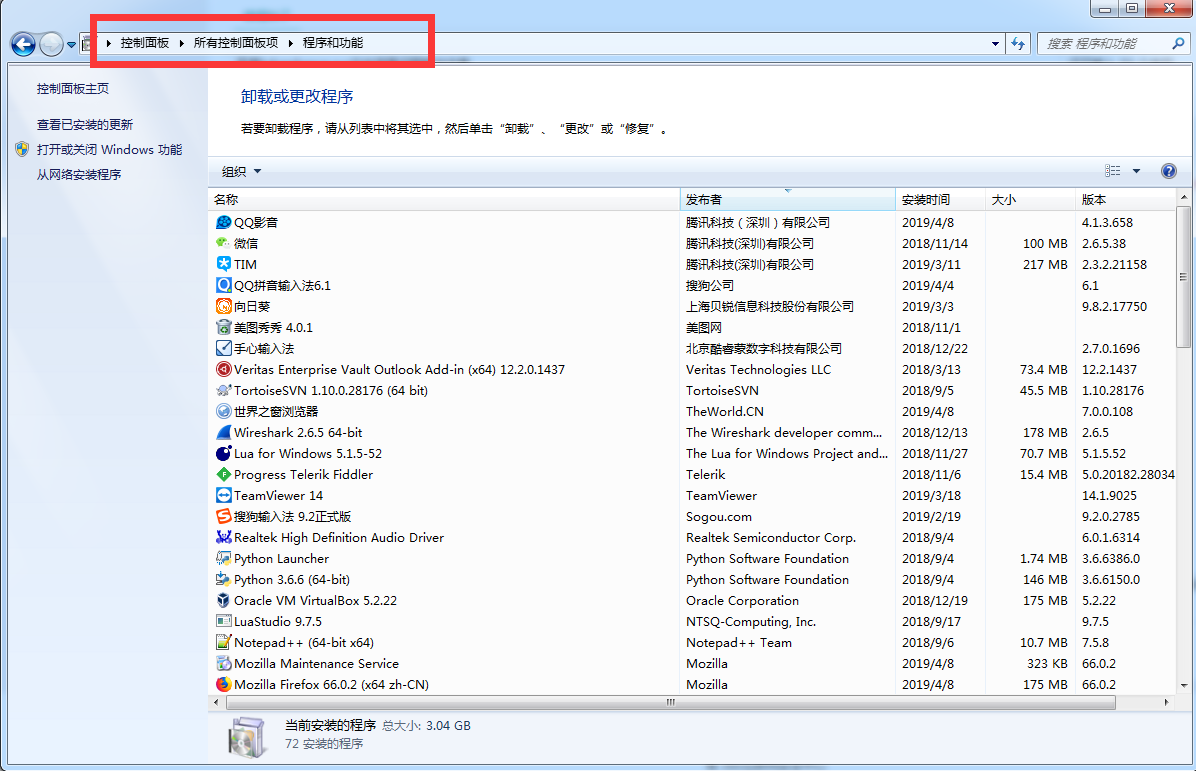The image size is (1196, 771).
Task: Go to 所有控制面板项 in breadcrumb
Action: [x=236, y=43]
